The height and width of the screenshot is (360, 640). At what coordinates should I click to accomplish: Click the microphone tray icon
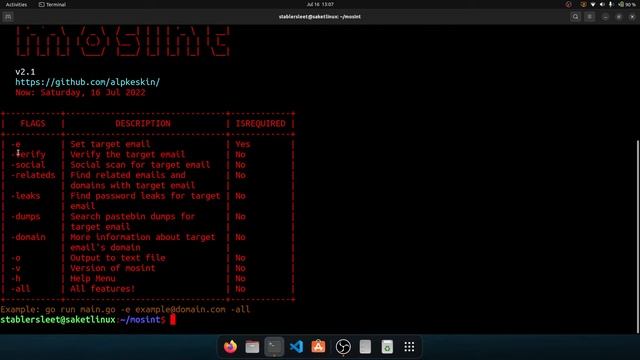coord(611,4)
